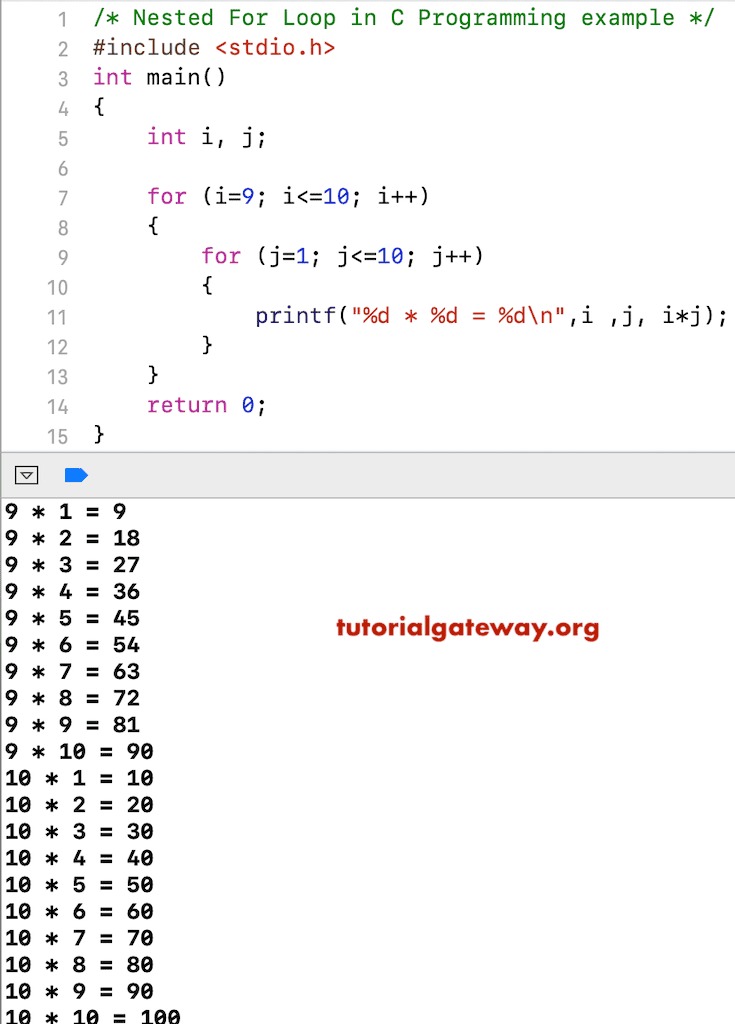Click the output line '9 * 5 = 45'
The image size is (735, 1024).
pyautogui.click(x=73, y=618)
